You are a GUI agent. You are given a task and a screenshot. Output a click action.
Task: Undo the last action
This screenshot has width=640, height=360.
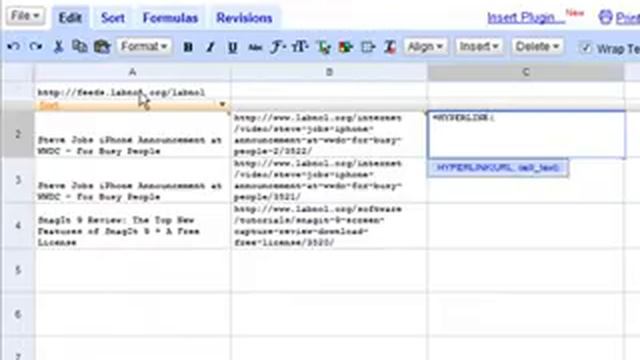13,47
